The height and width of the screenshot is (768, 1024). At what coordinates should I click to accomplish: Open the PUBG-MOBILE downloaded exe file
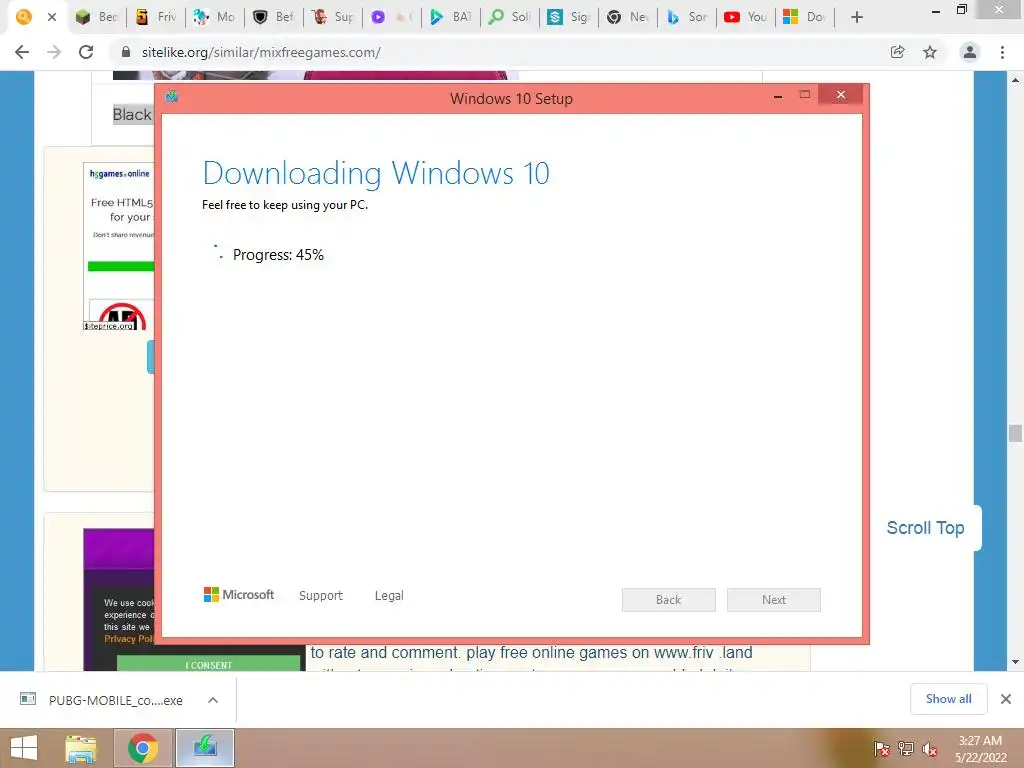pos(103,700)
